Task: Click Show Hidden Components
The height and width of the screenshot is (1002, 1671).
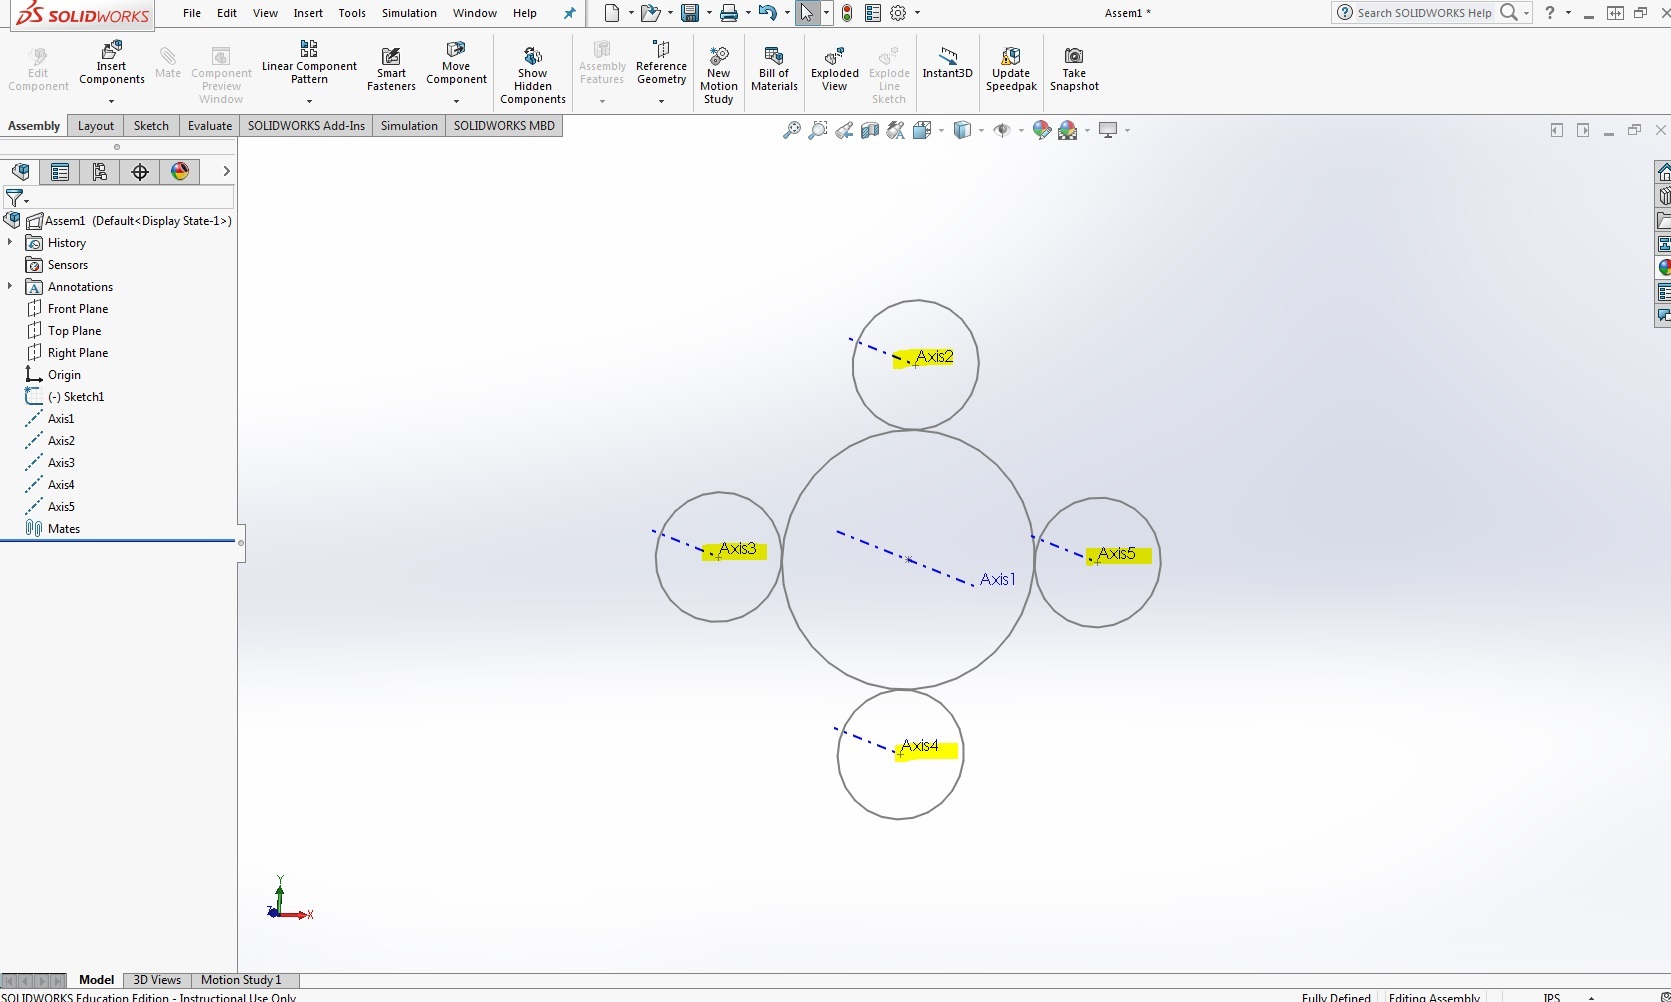Action: click(x=533, y=75)
